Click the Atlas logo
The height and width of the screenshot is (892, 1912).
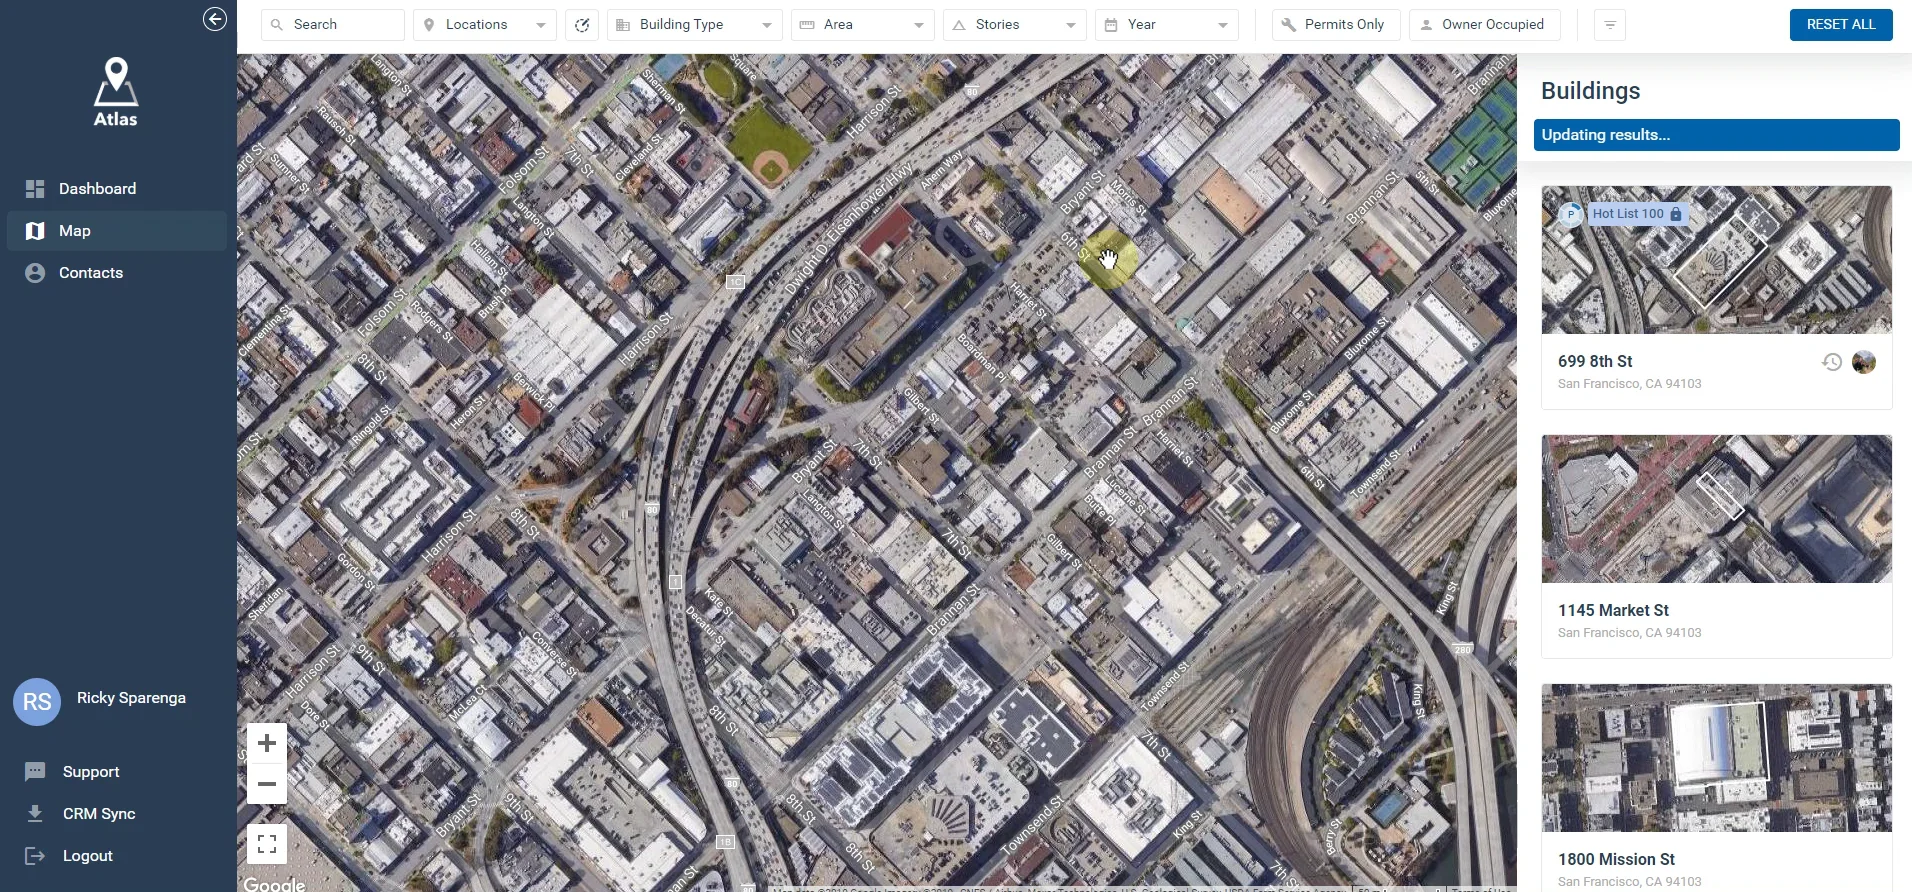point(116,92)
